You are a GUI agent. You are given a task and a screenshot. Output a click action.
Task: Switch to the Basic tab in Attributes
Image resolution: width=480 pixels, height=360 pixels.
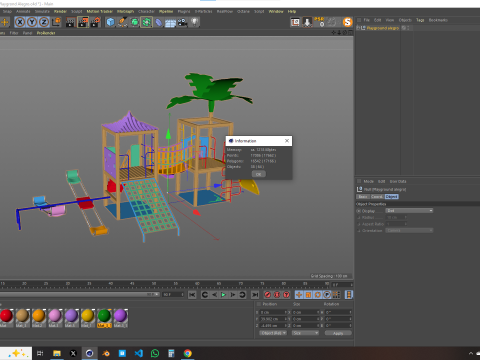click(363, 197)
